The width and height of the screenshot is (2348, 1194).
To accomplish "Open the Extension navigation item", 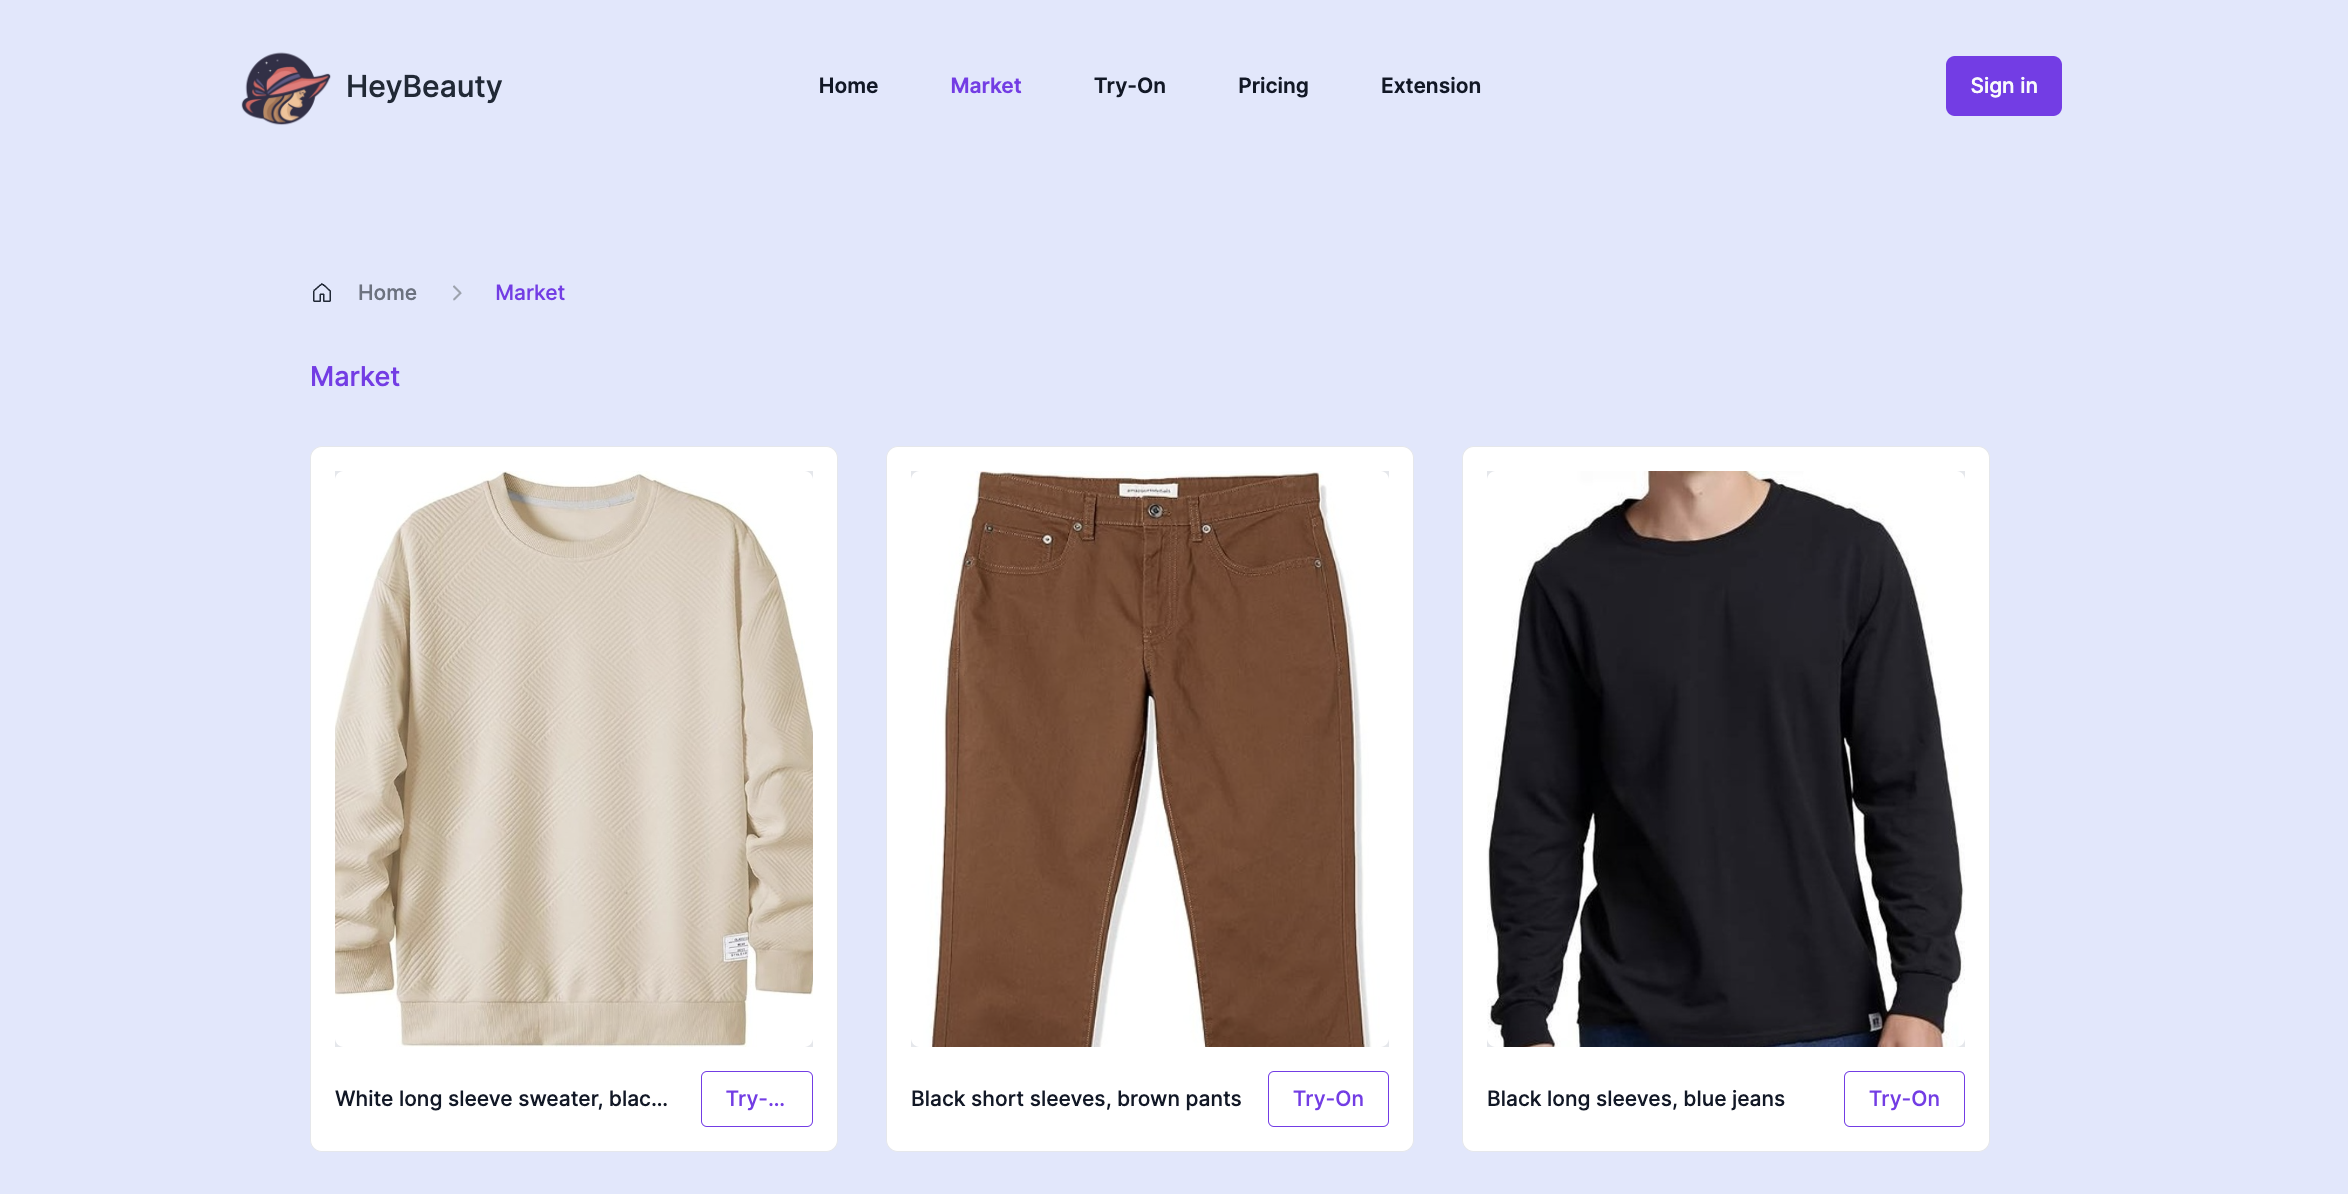I will pos(1430,86).
